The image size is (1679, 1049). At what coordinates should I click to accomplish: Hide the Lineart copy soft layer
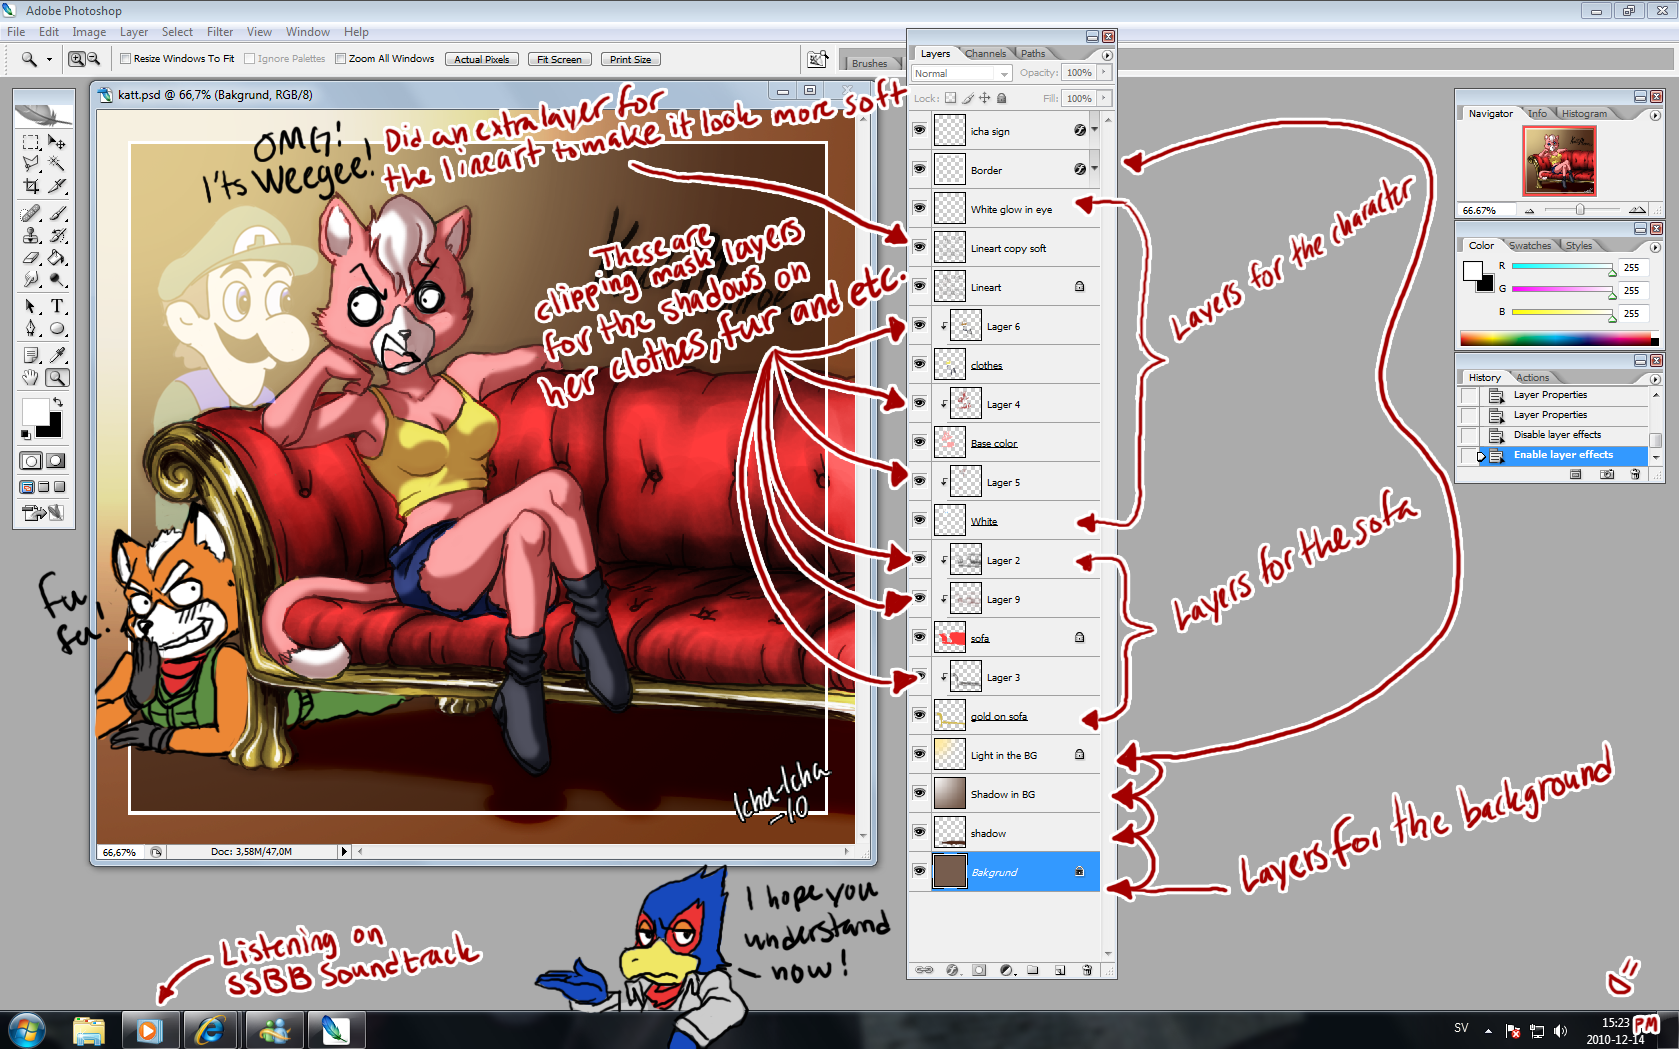coord(919,247)
